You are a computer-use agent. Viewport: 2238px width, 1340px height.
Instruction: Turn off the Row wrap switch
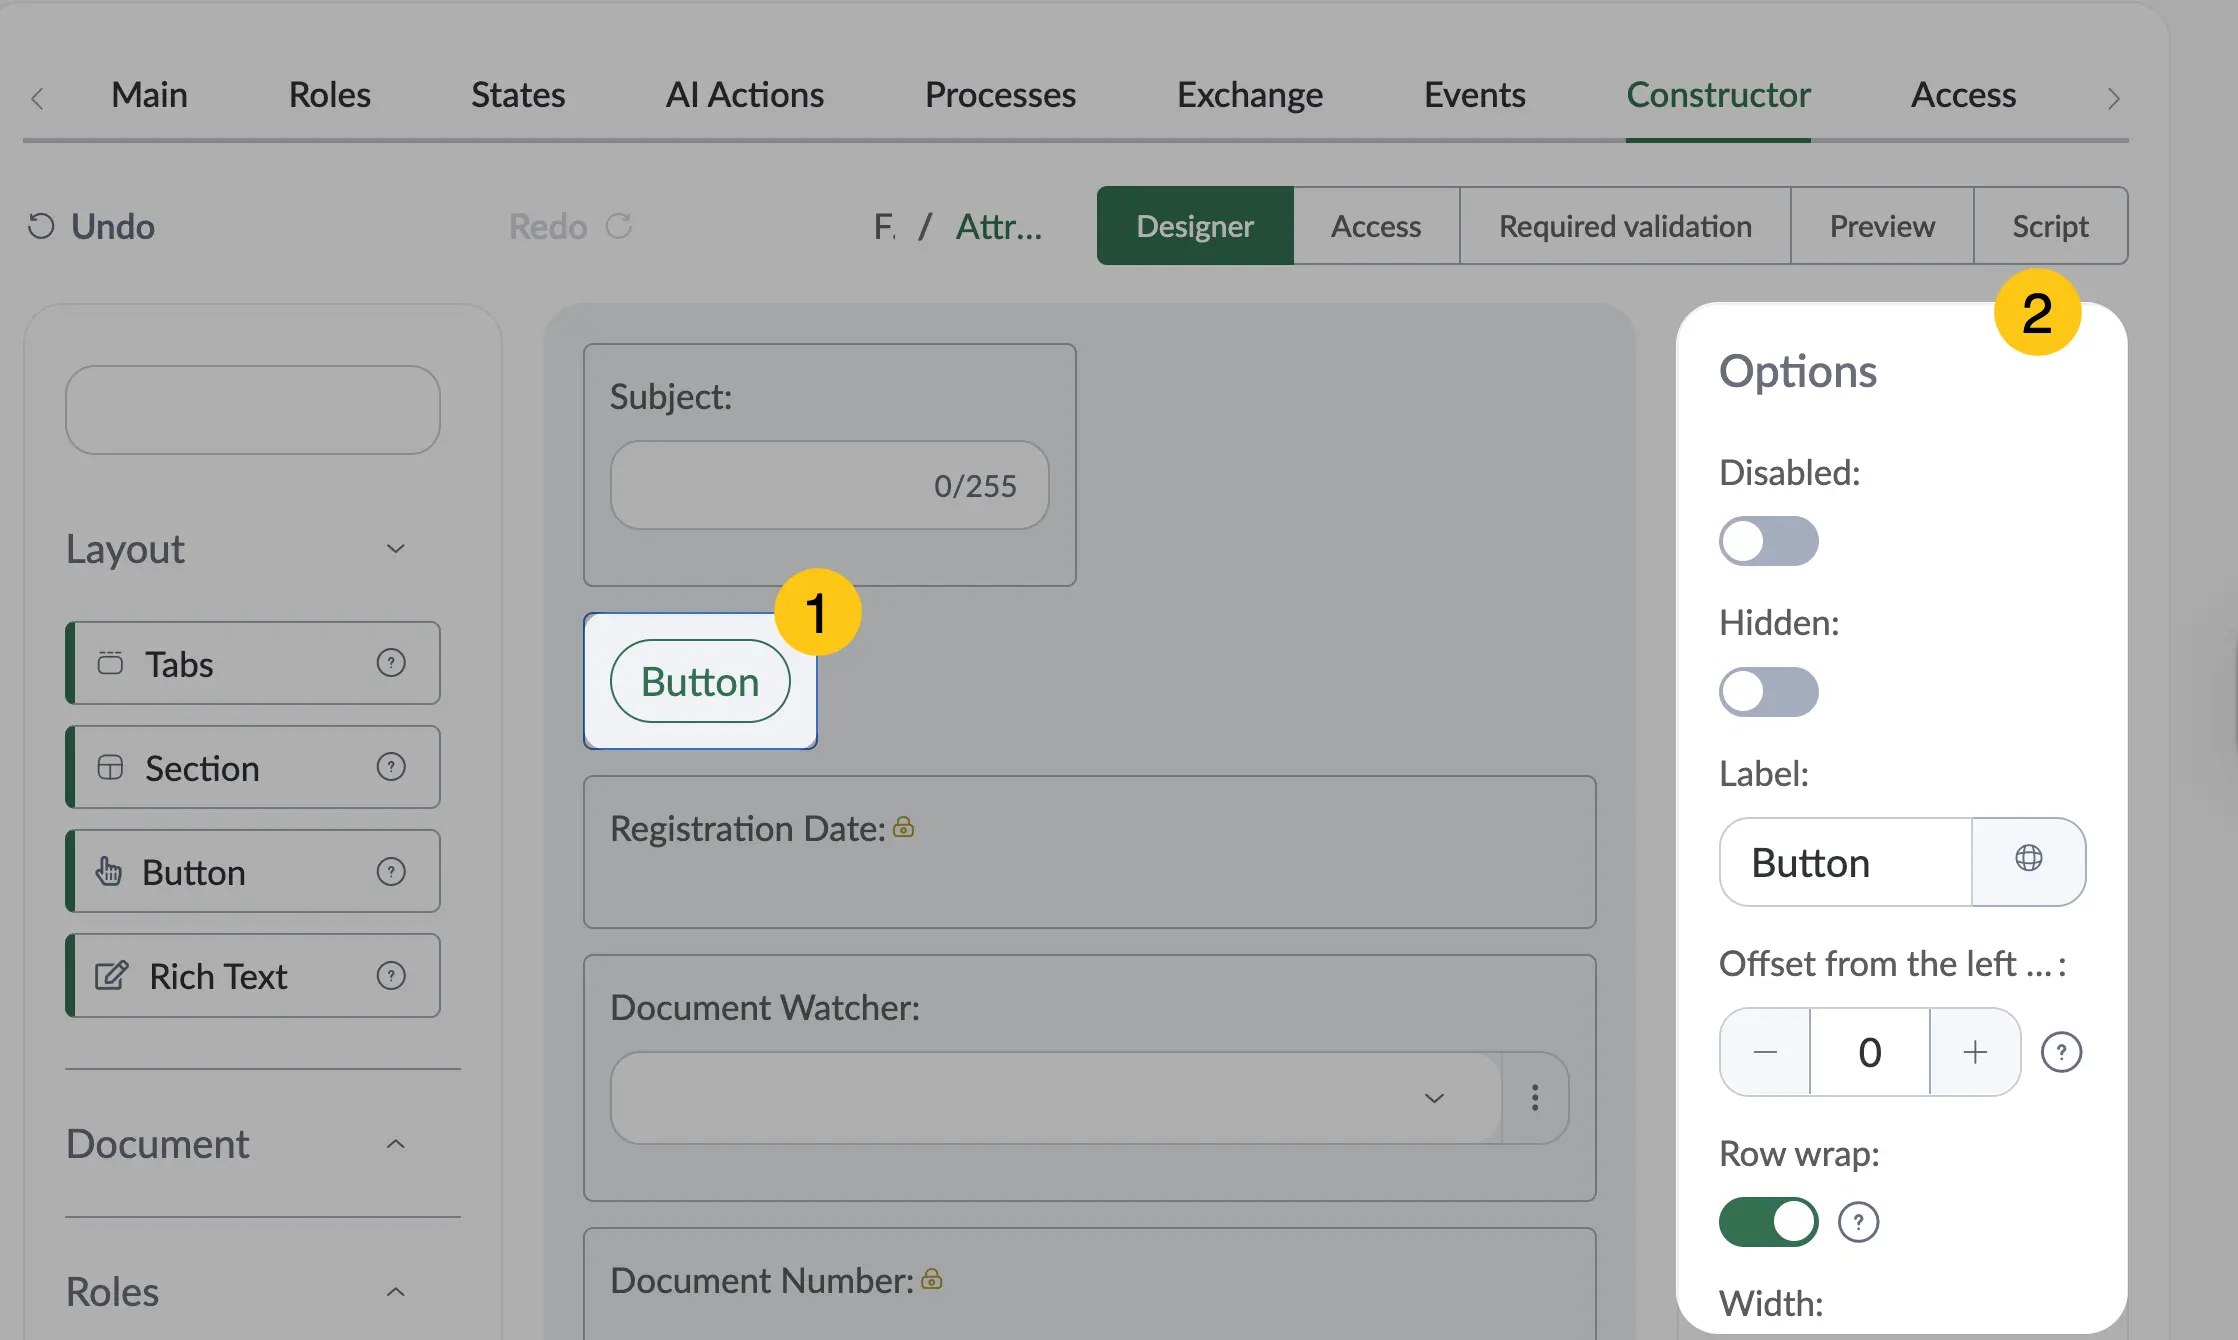click(1768, 1222)
